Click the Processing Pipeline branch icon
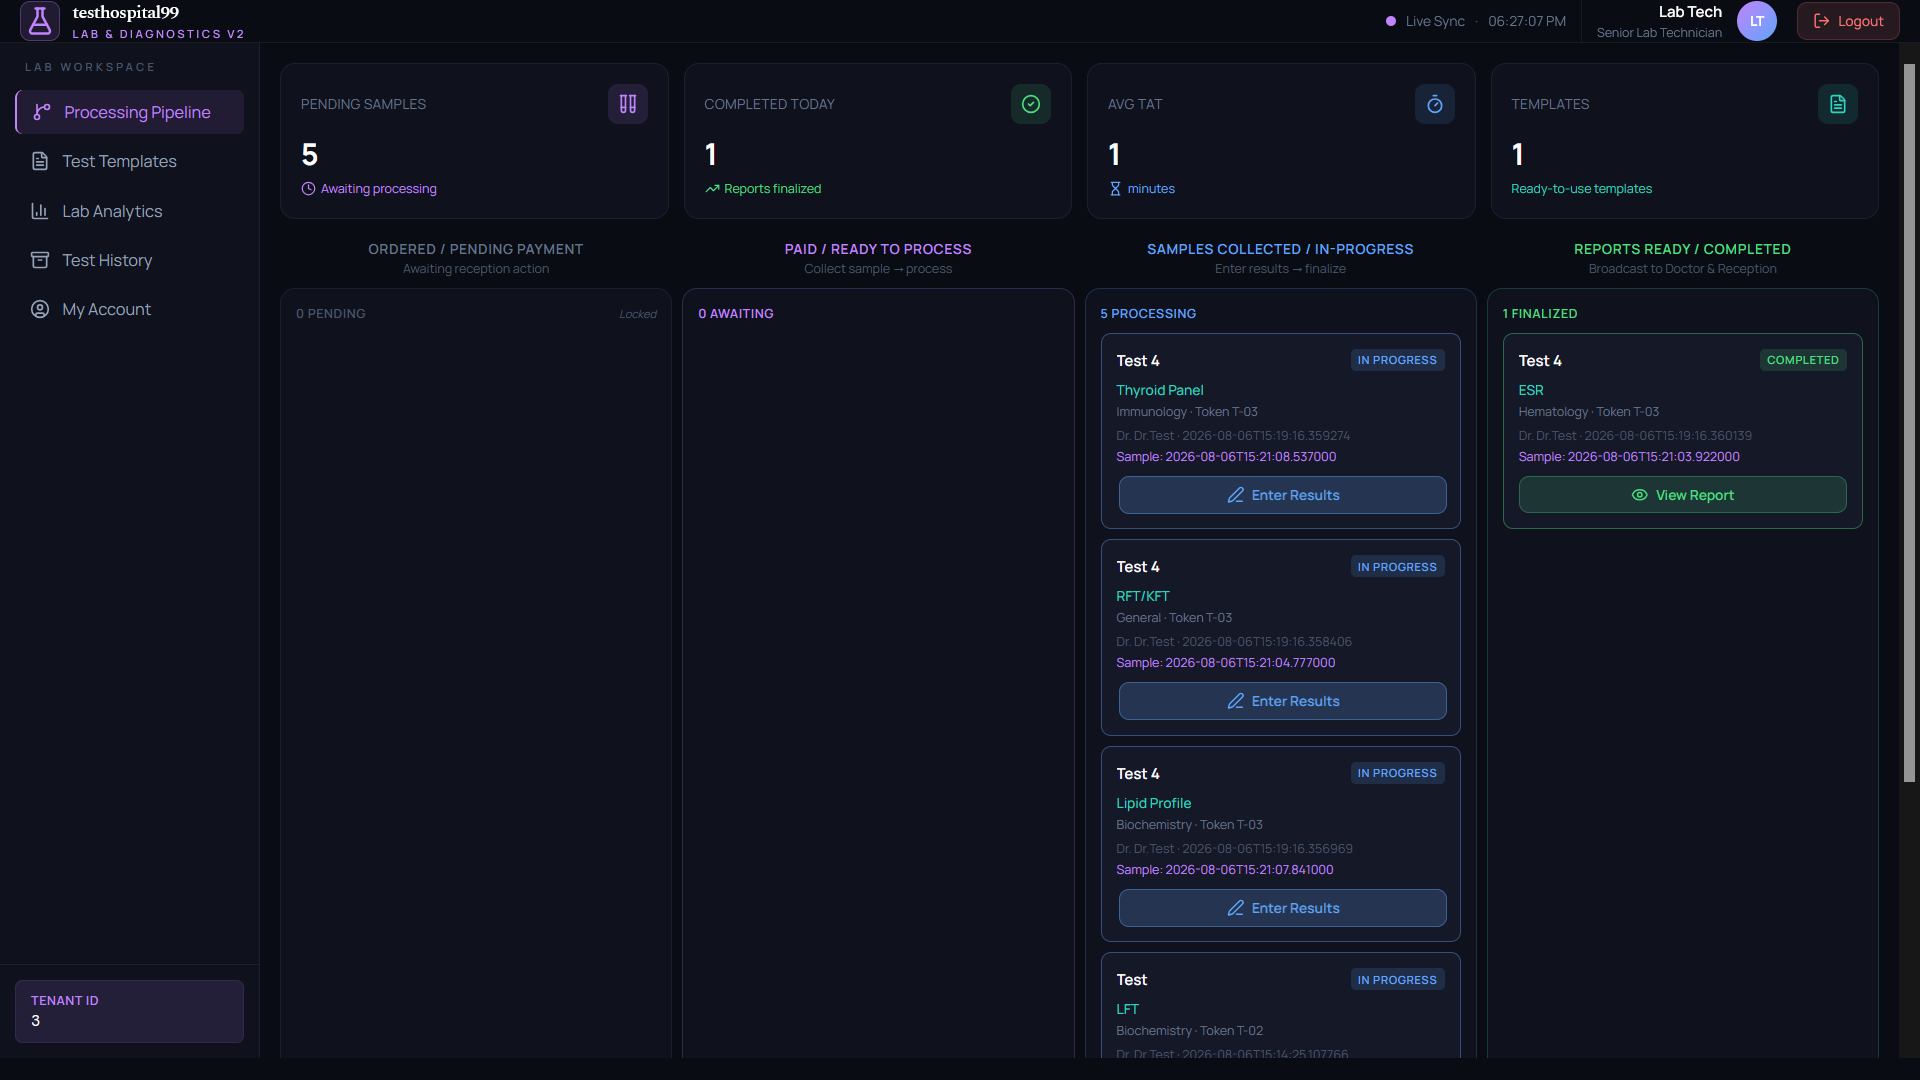This screenshot has width=1920, height=1080. 42,112
